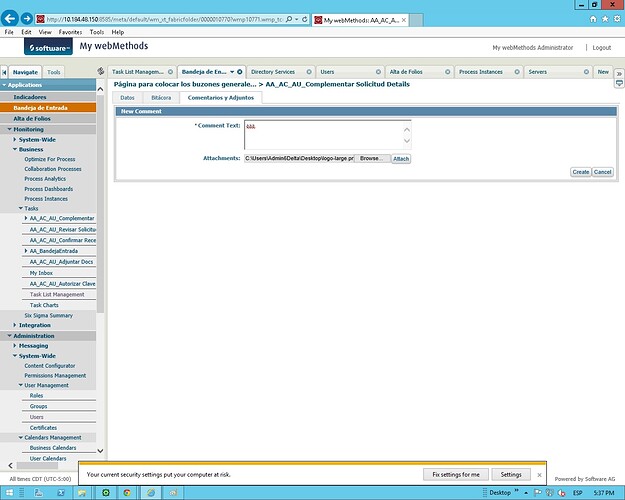Dismiss the security settings notification bar
This screenshot has width=625, height=500.
pyautogui.click(x=539, y=475)
